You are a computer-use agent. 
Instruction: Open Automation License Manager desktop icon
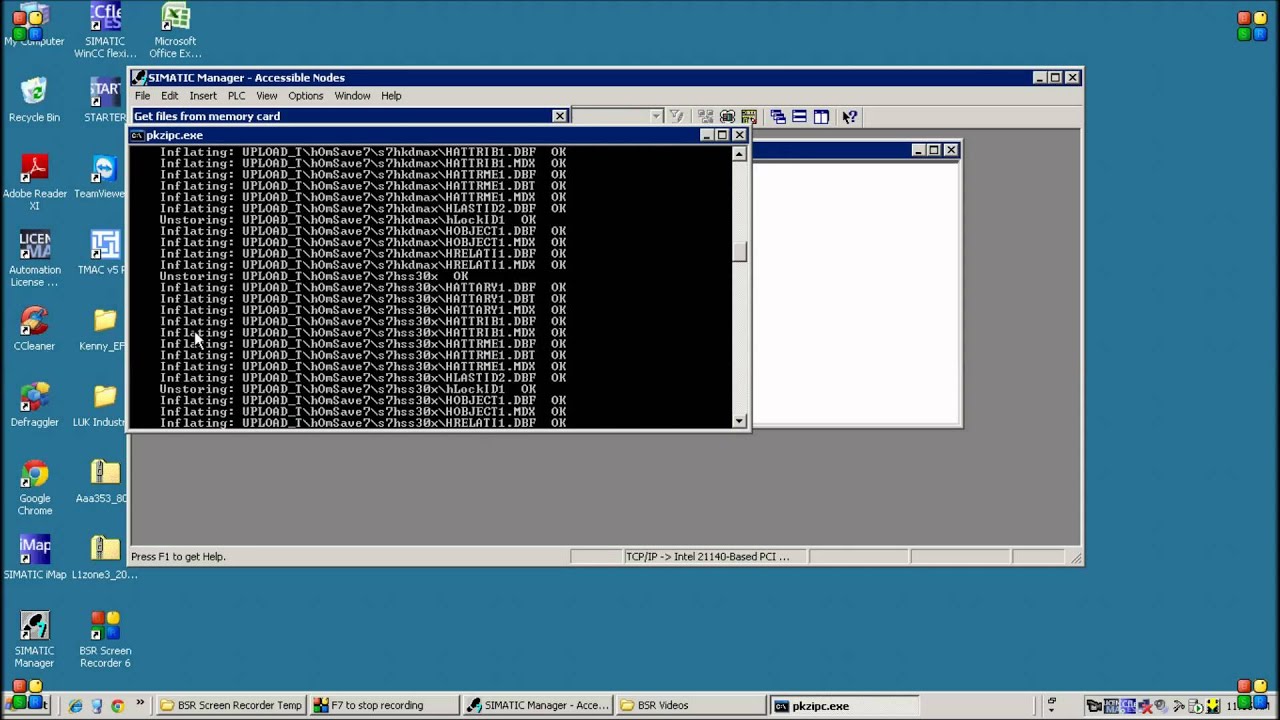pos(34,258)
